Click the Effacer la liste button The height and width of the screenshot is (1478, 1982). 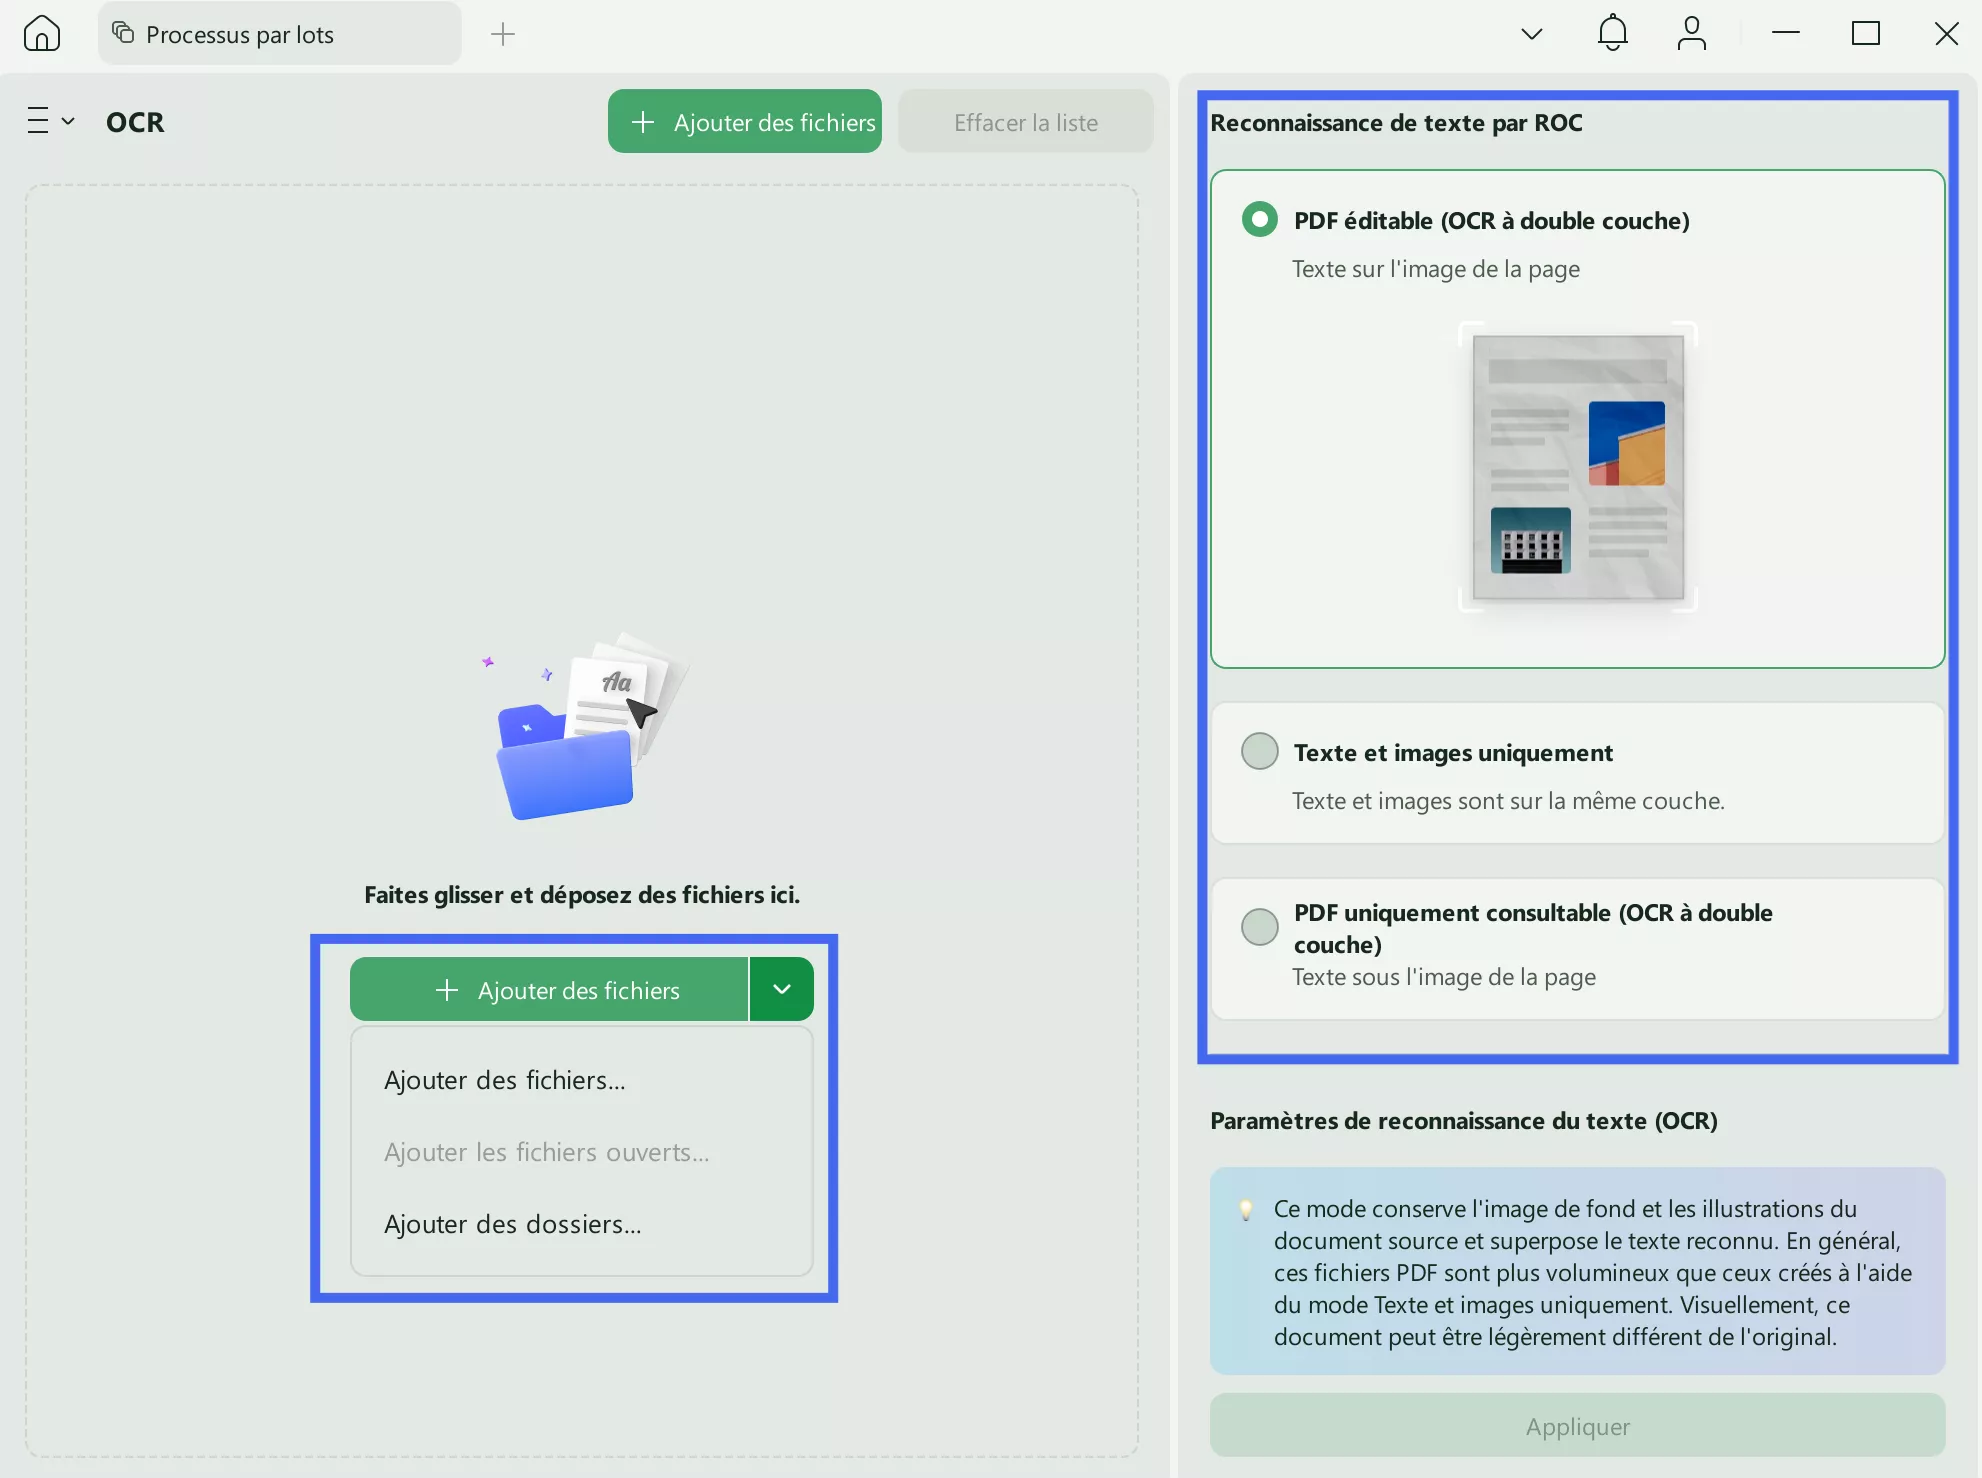pos(1025,122)
